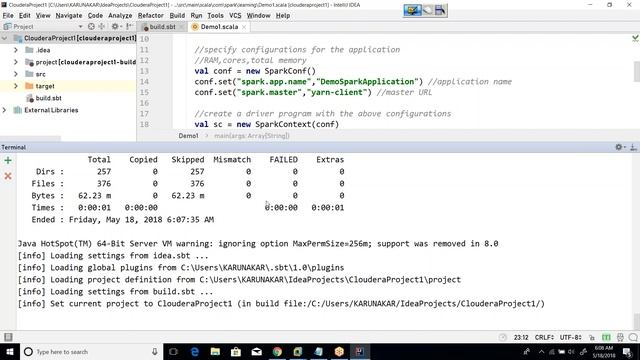Open the Navigate menu
640x360 pixels.
[x=69, y=16]
